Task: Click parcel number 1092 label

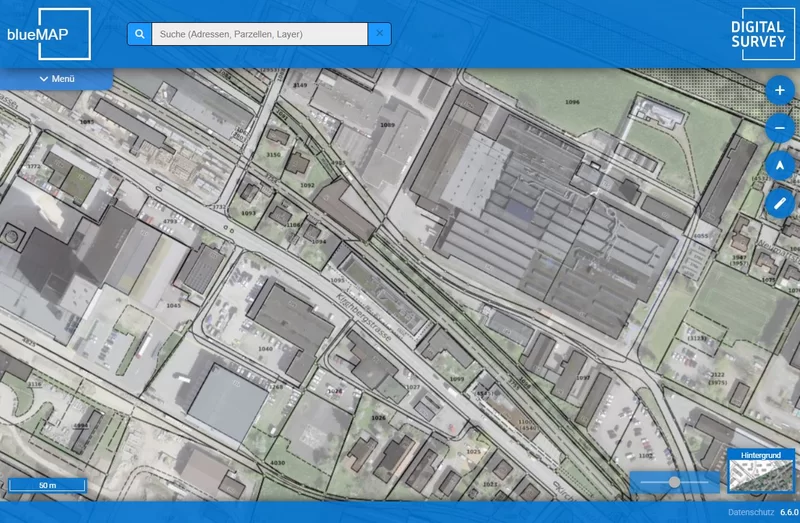Action: tap(307, 185)
